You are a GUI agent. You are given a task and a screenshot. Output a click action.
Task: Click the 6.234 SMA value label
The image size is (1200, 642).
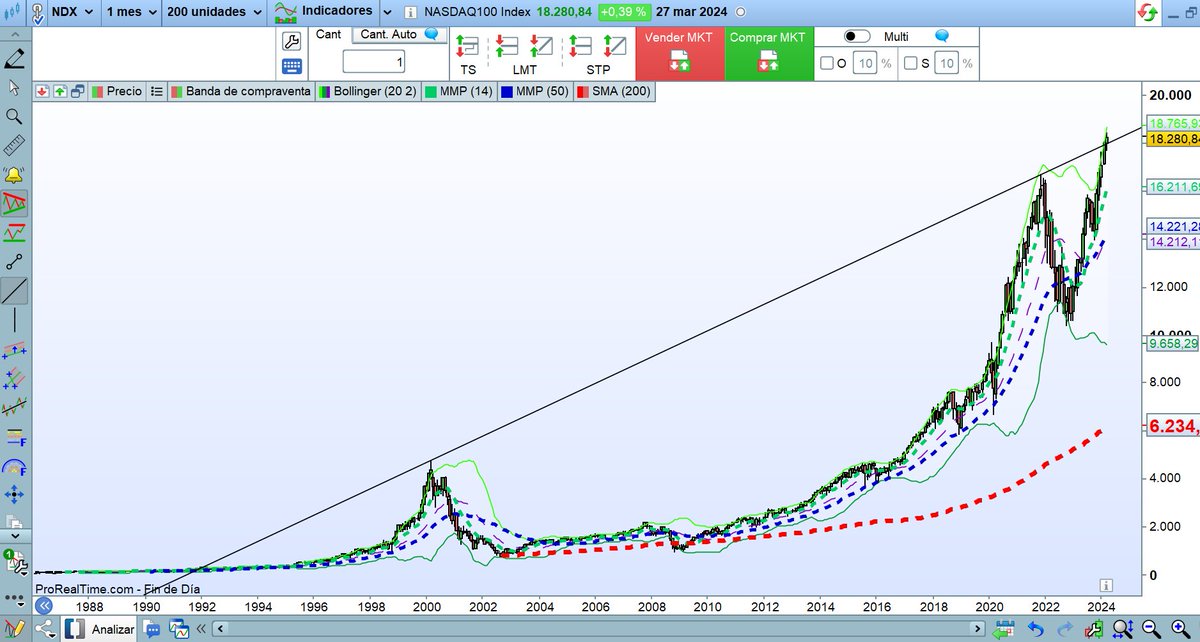pos(1172,425)
